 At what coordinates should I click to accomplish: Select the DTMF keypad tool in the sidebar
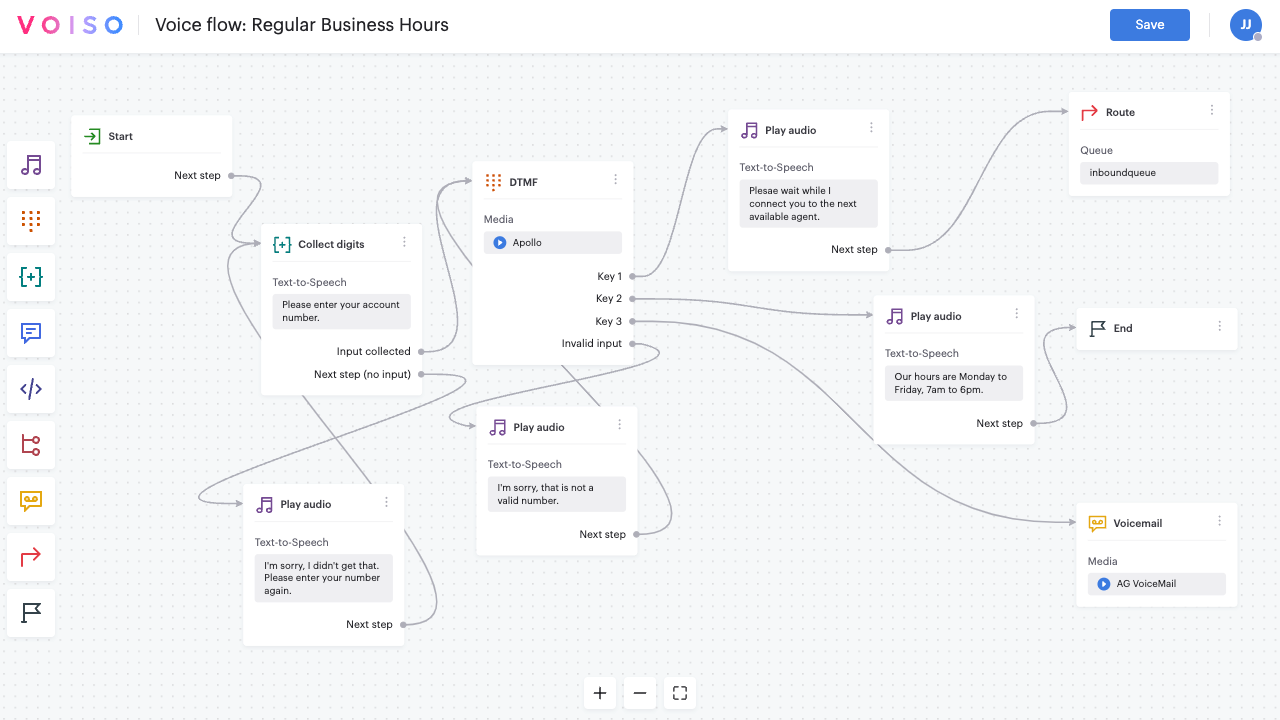pos(31,221)
